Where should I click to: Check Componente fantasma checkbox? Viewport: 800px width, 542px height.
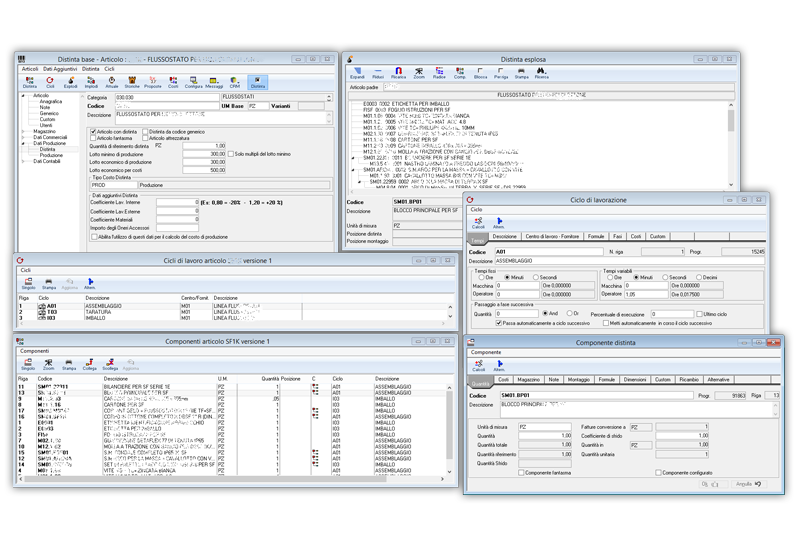[521, 473]
